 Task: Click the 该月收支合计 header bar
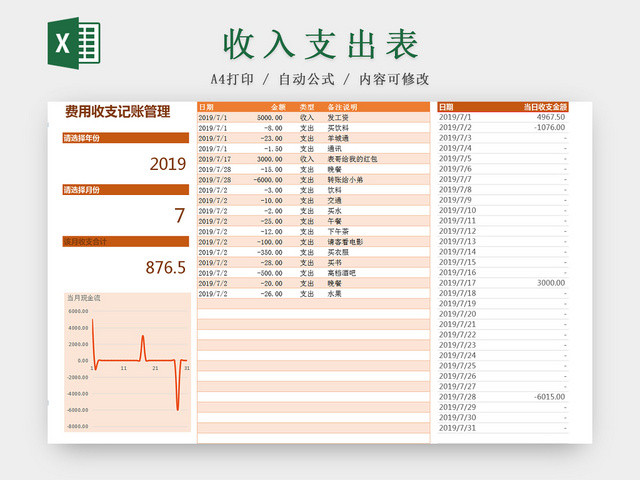126,242
